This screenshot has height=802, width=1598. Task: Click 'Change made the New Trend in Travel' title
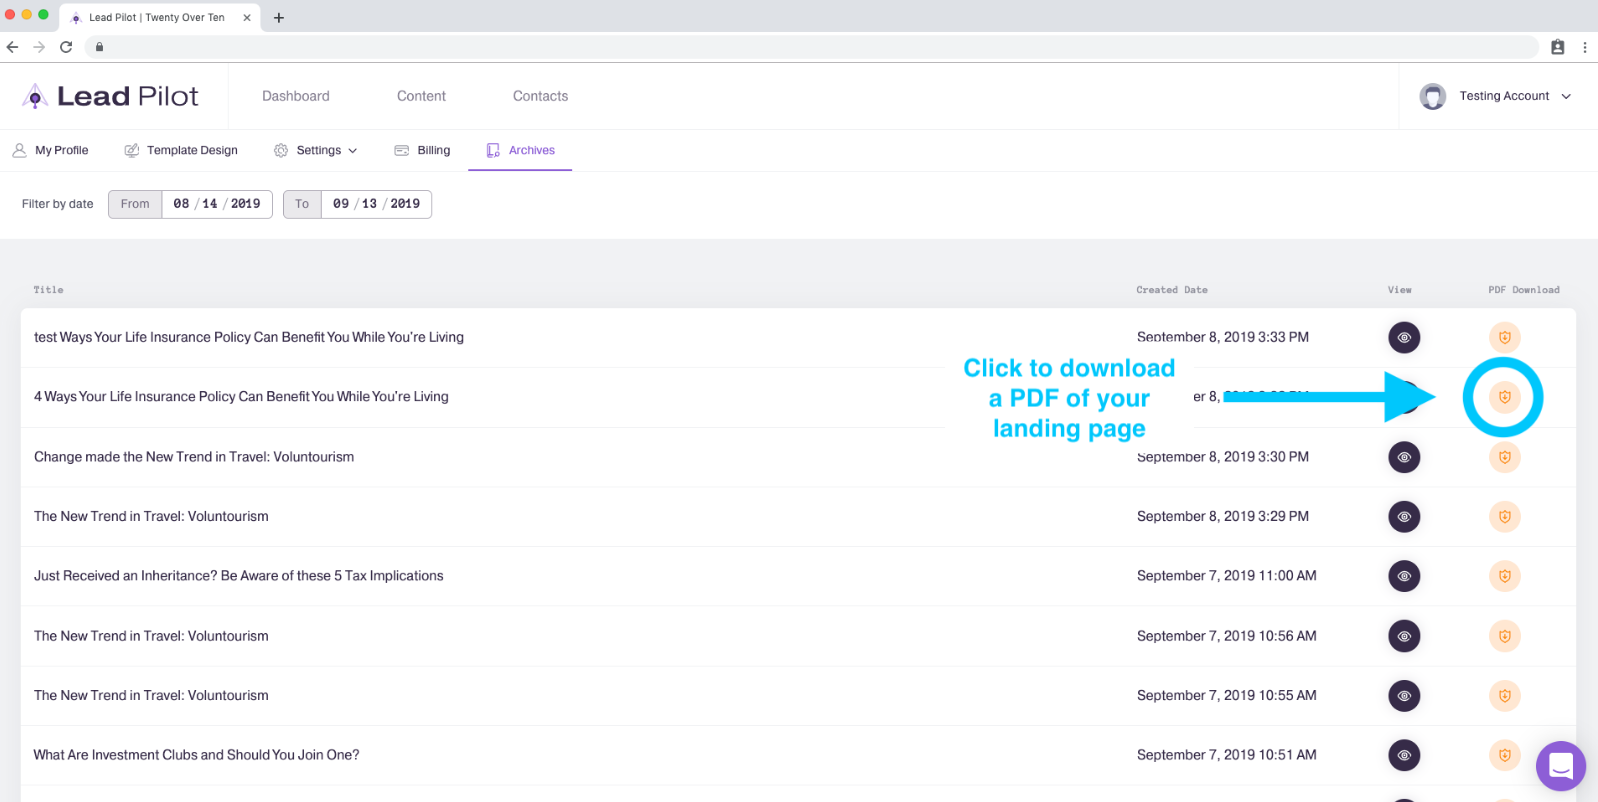click(x=194, y=457)
